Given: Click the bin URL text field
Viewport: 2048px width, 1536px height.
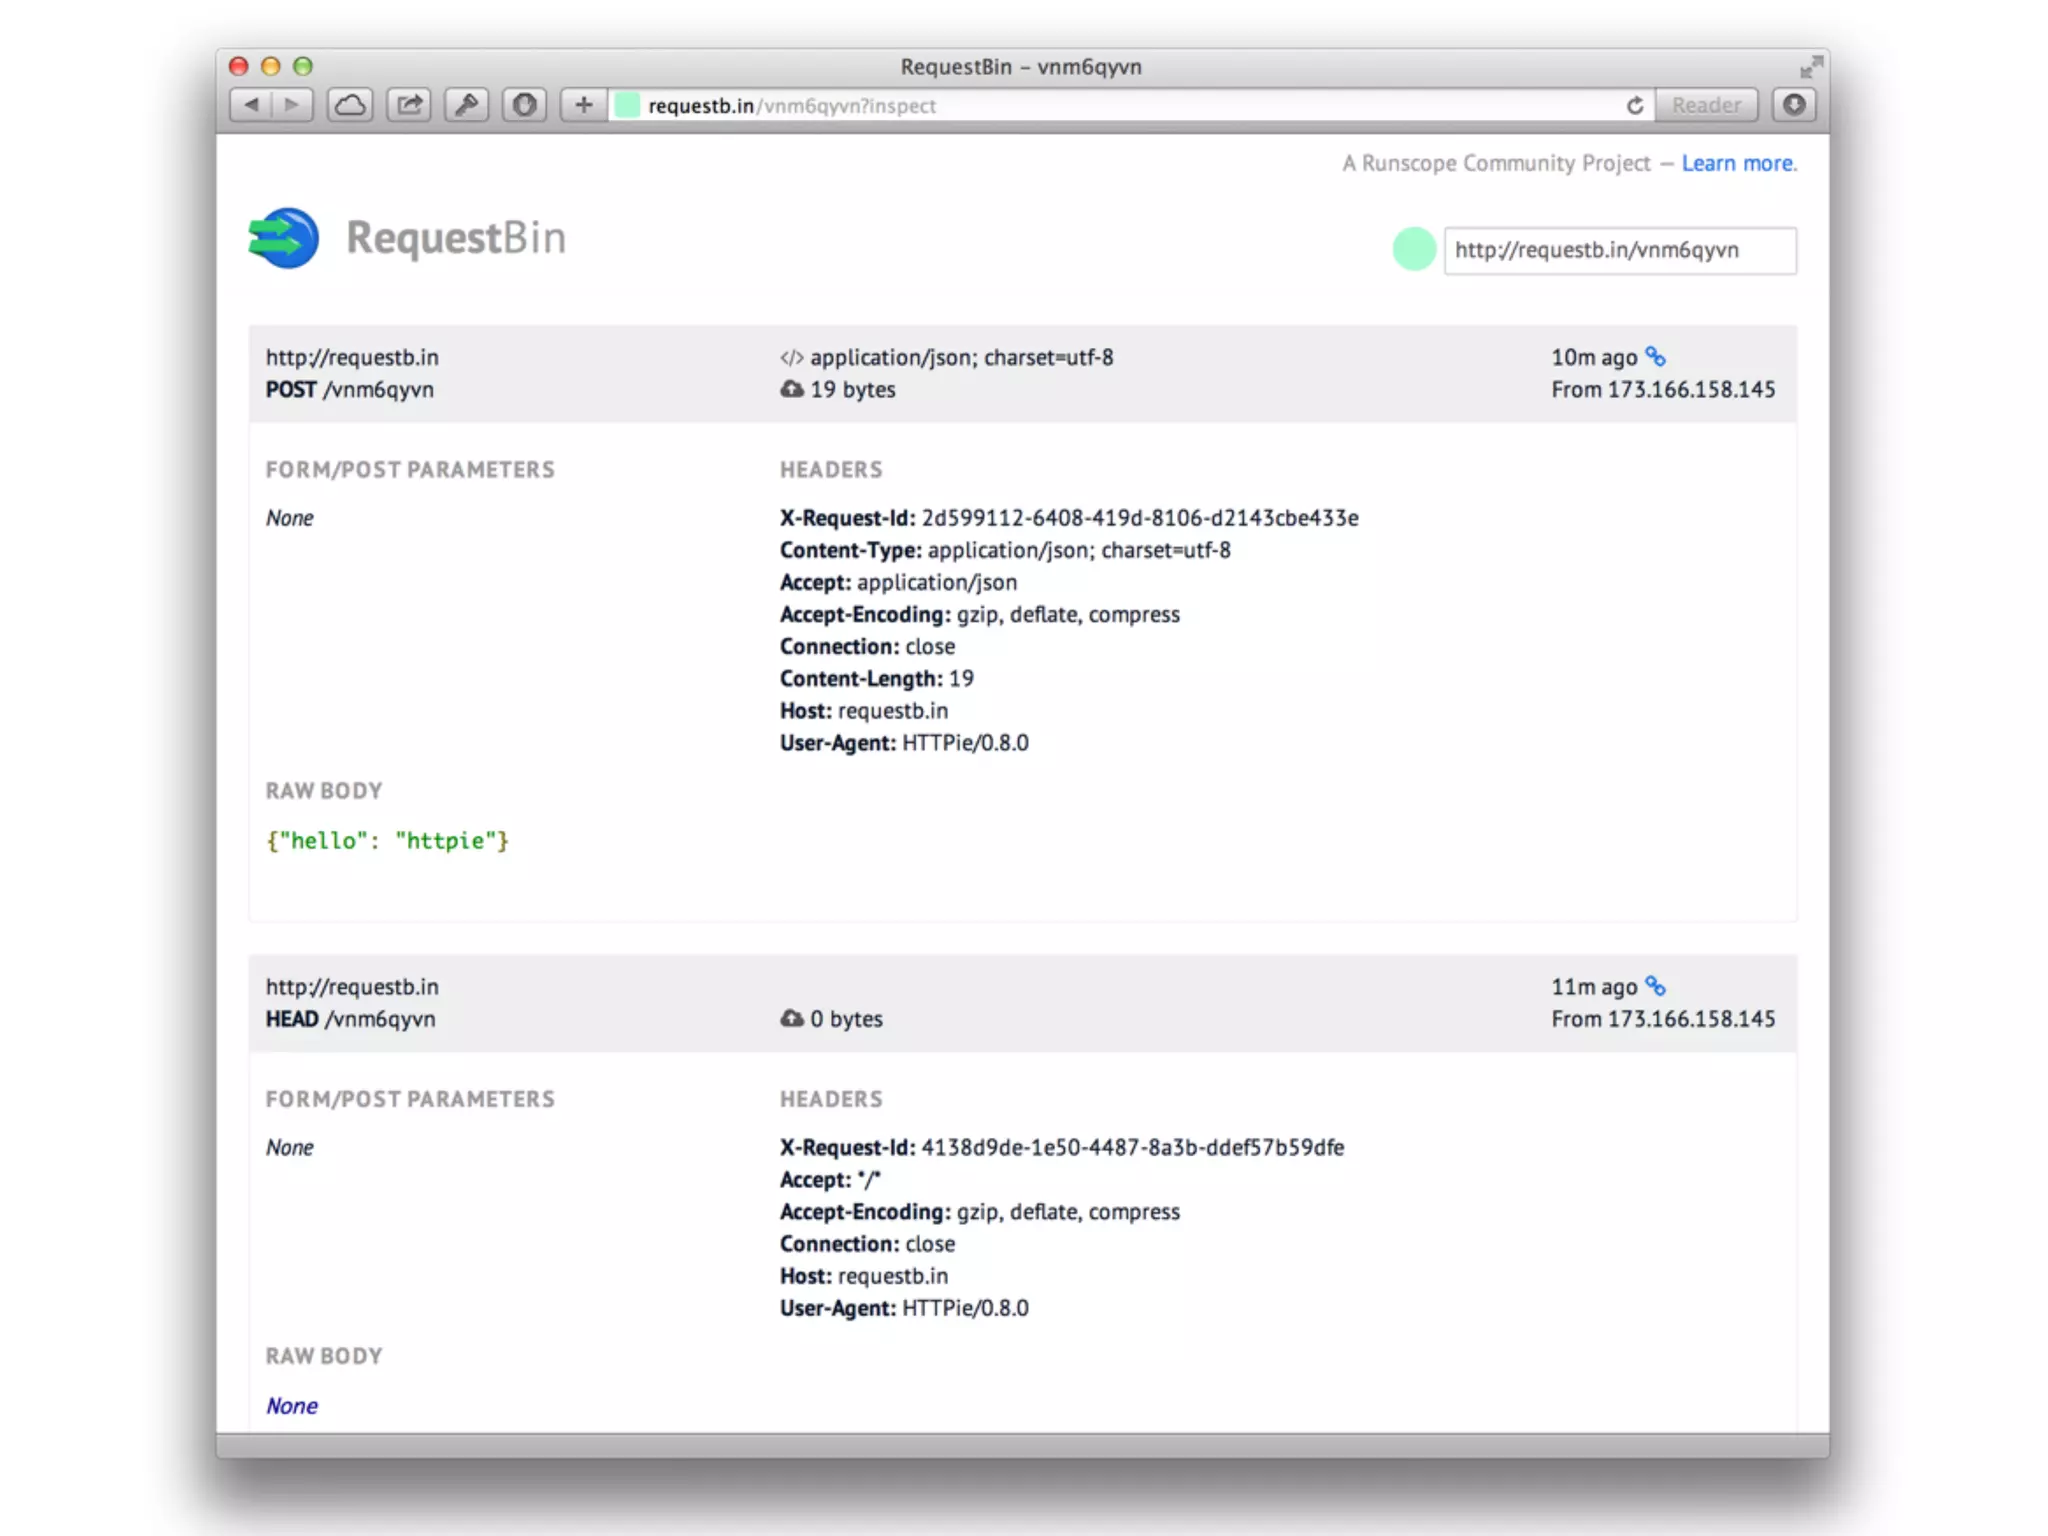Looking at the screenshot, I should click(x=1619, y=250).
